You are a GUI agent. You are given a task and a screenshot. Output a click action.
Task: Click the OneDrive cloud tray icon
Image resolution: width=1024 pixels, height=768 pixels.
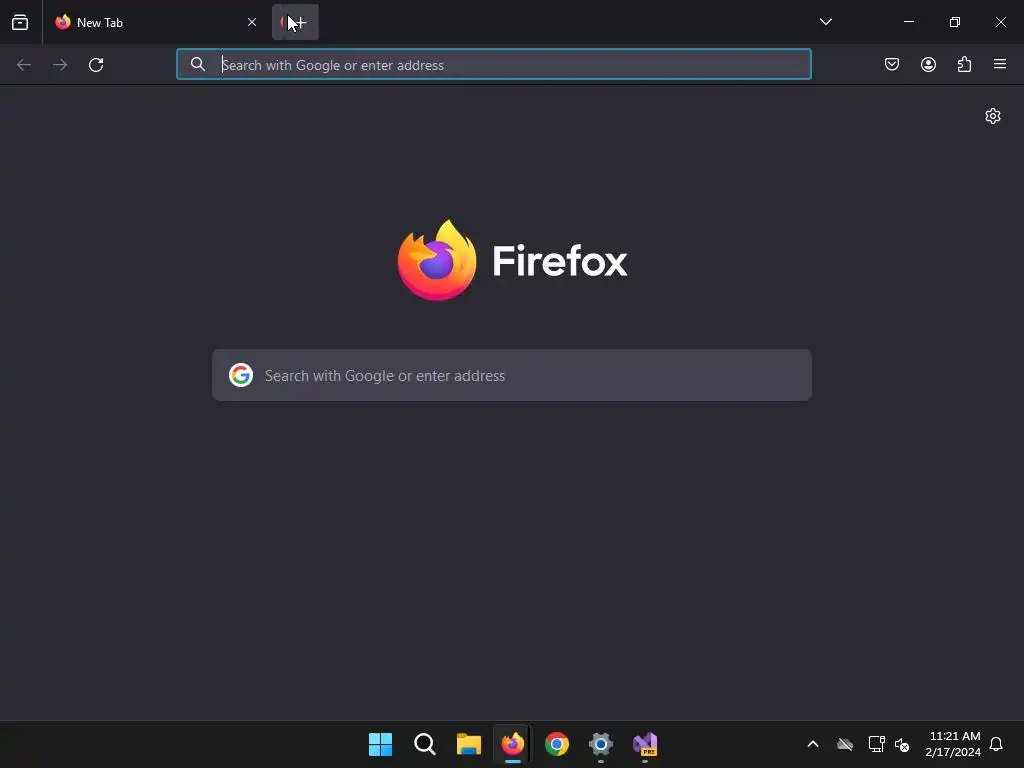pos(845,744)
